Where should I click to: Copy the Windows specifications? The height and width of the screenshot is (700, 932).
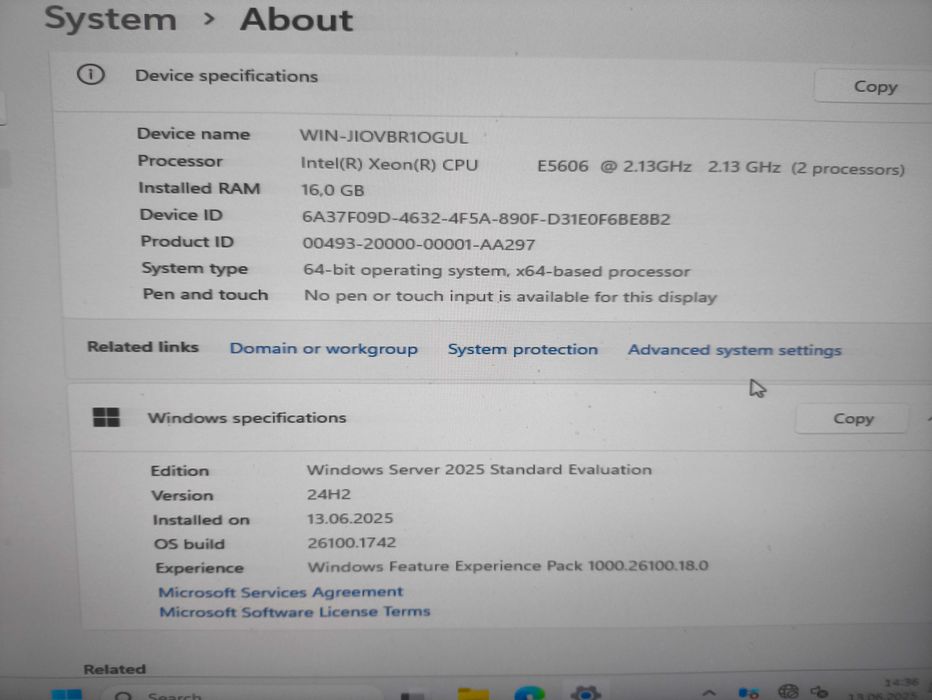(x=852, y=418)
